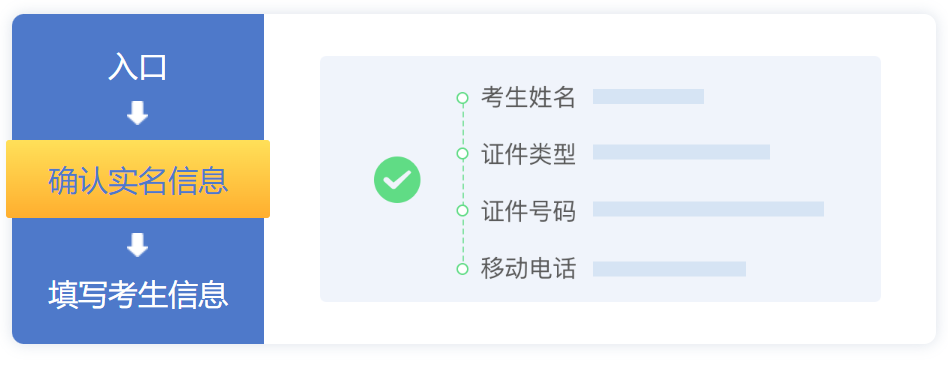Click the down arrow below 入口
Image resolution: width=948 pixels, height=369 pixels.
138,113
